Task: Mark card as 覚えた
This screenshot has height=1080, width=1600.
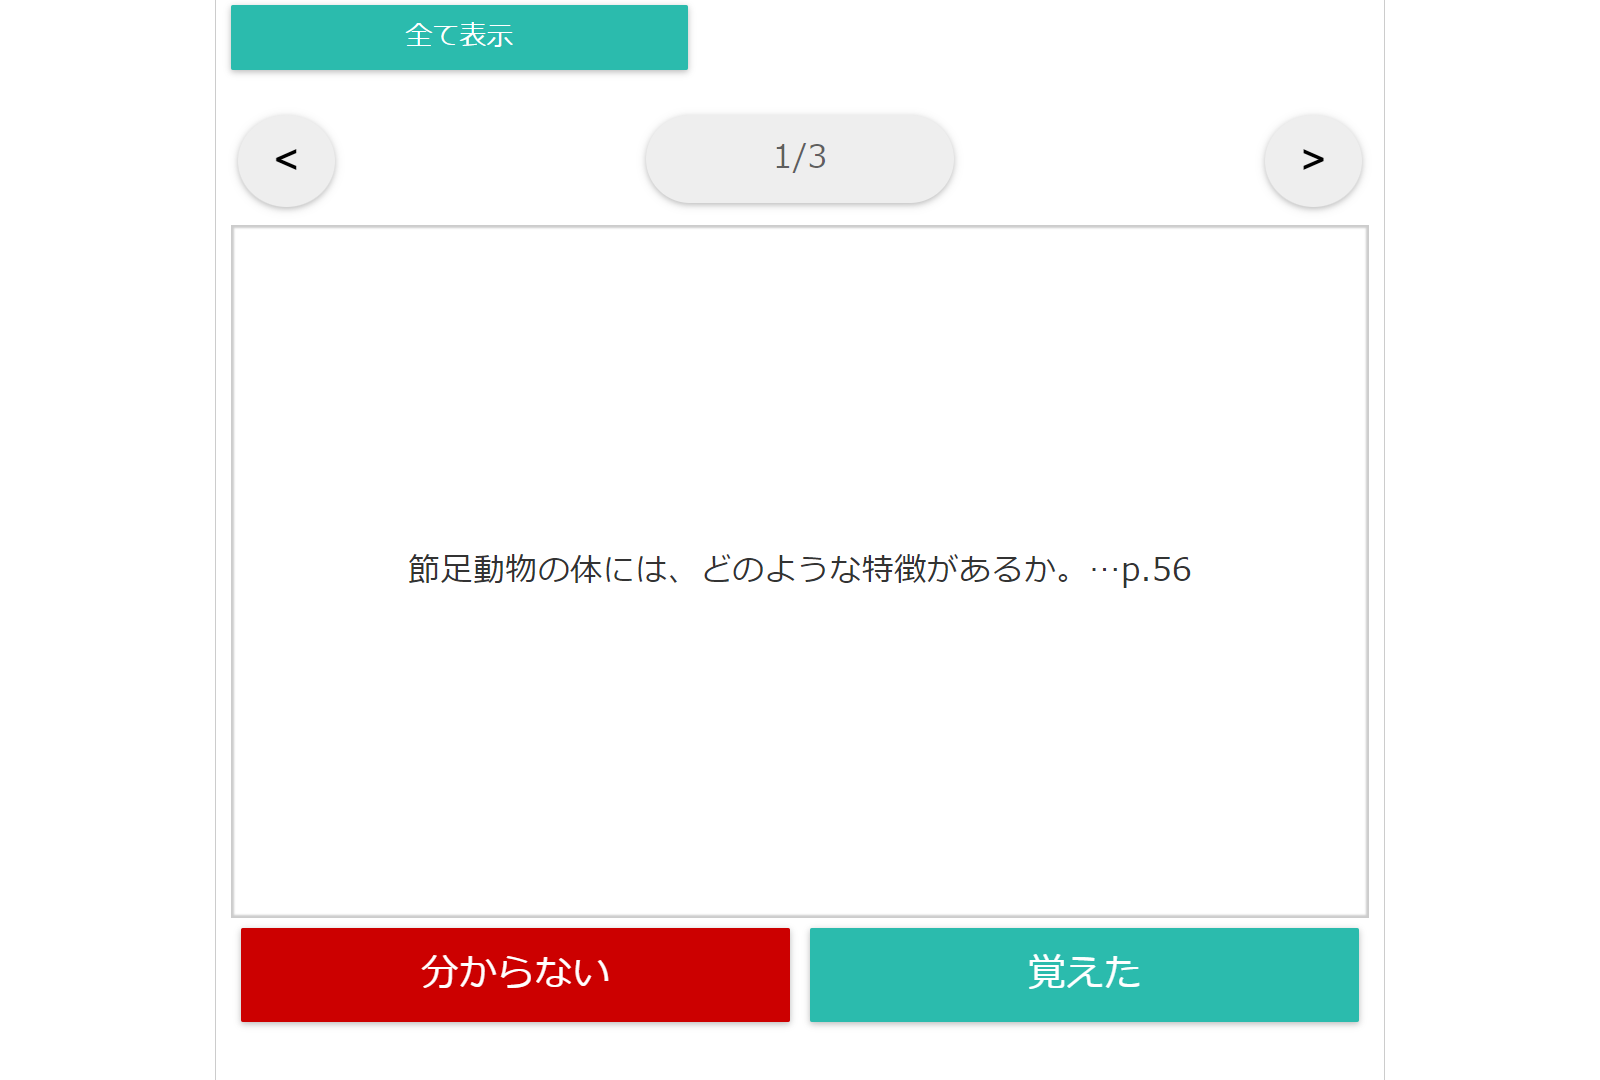Action: point(1084,974)
